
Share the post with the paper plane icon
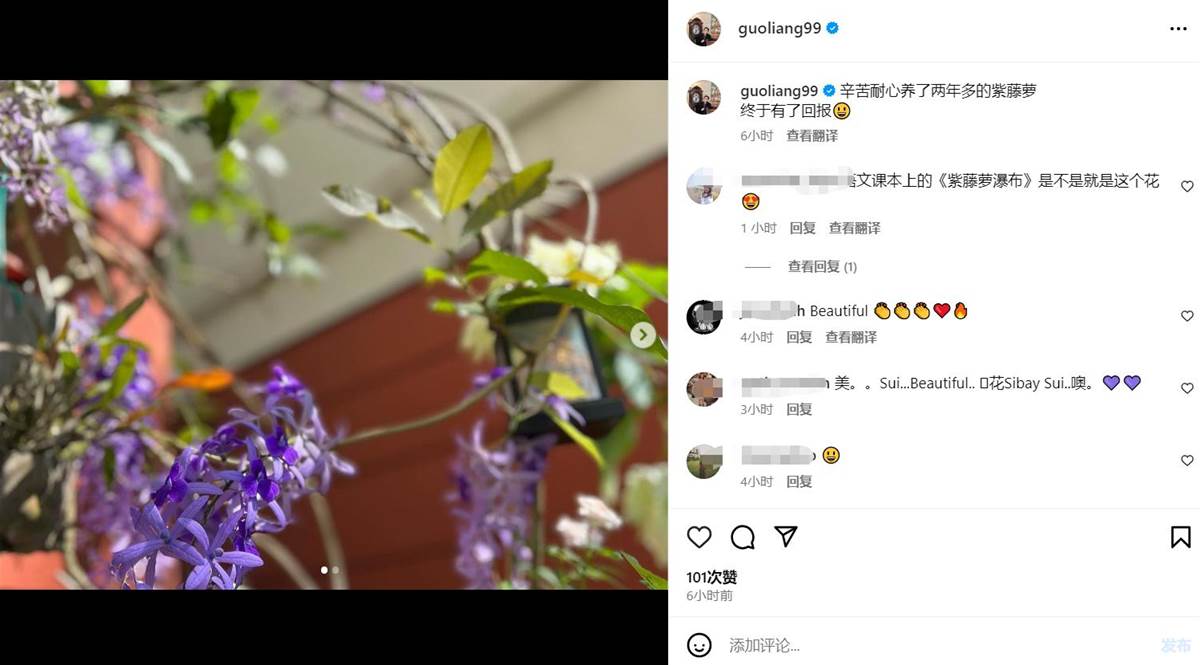tap(786, 537)
